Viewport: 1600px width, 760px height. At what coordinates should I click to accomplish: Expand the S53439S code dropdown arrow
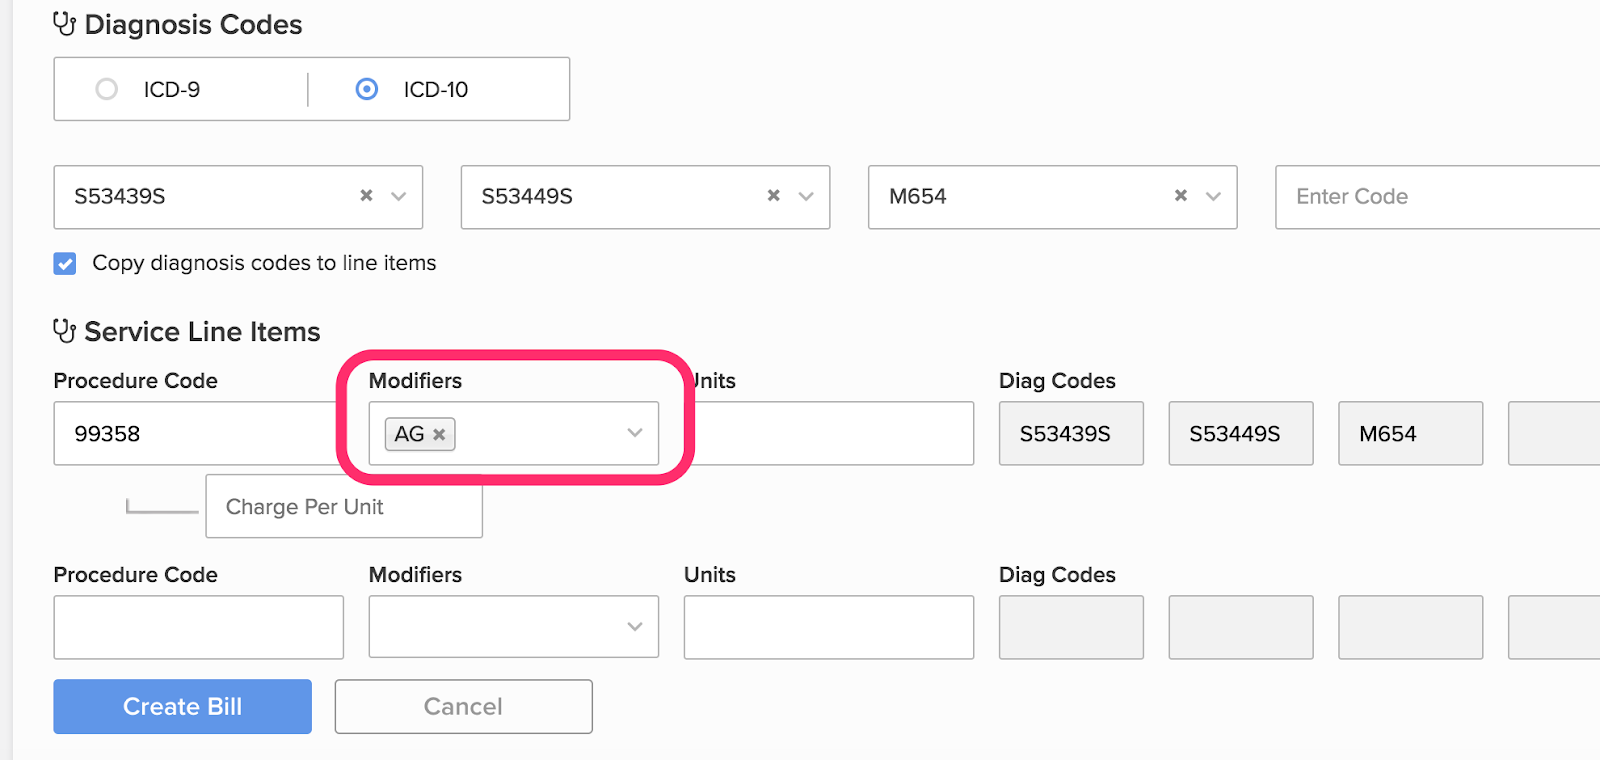399,196
